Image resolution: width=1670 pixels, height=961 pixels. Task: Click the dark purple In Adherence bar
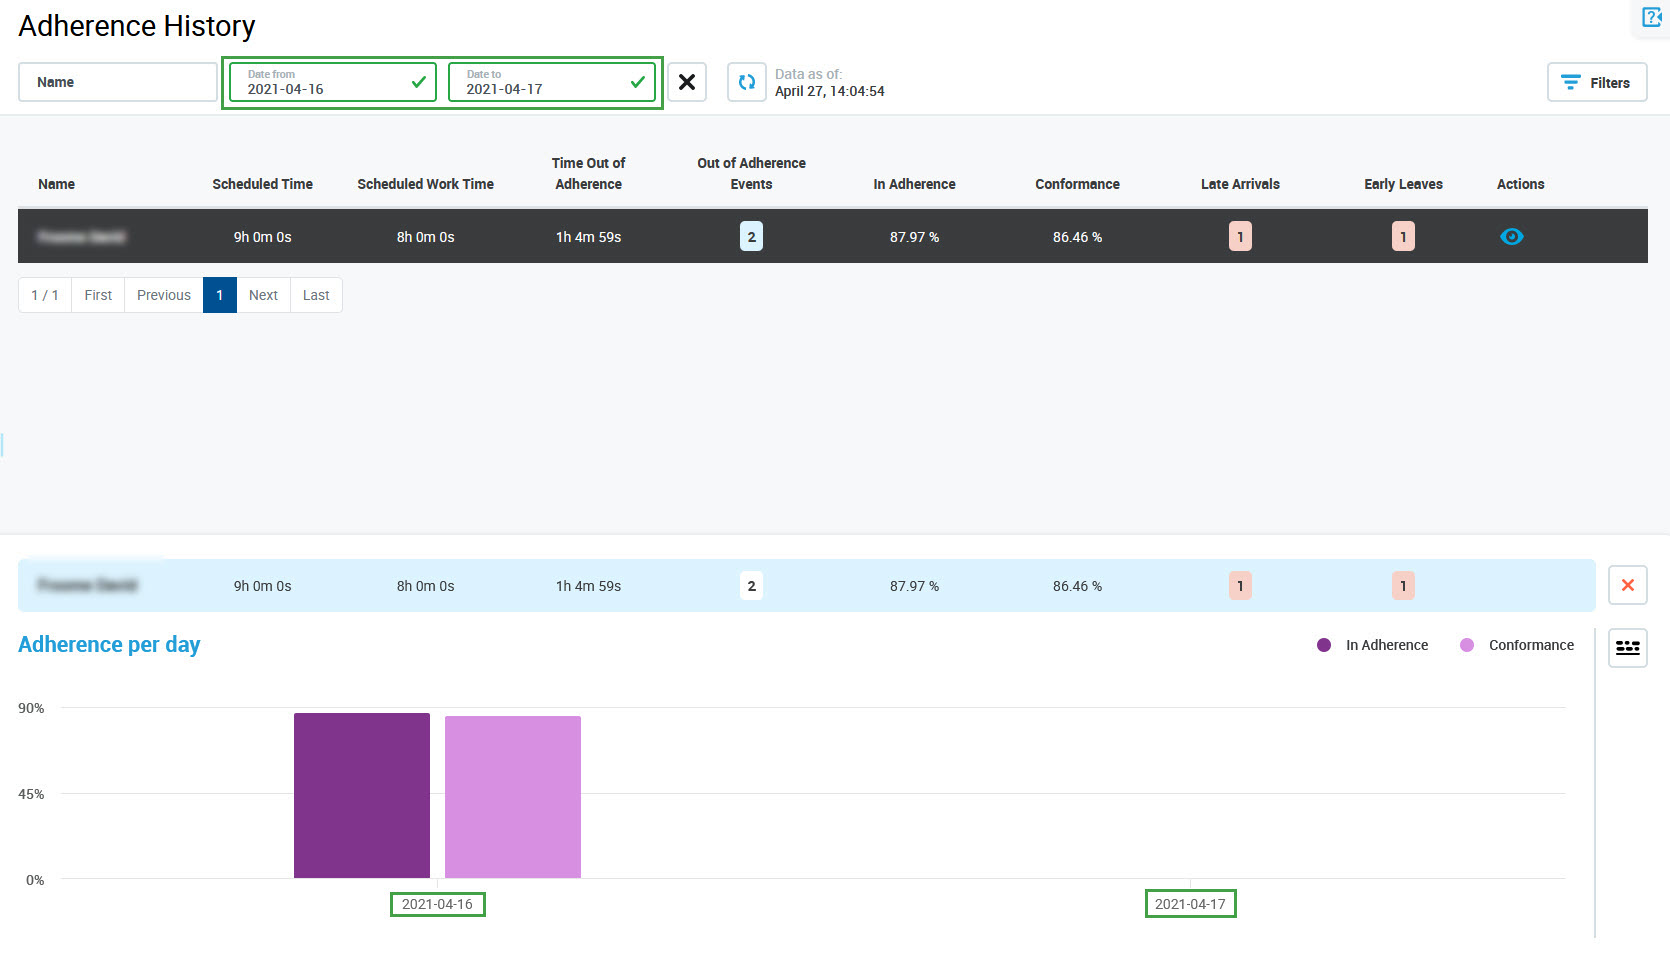click(361, 795)
